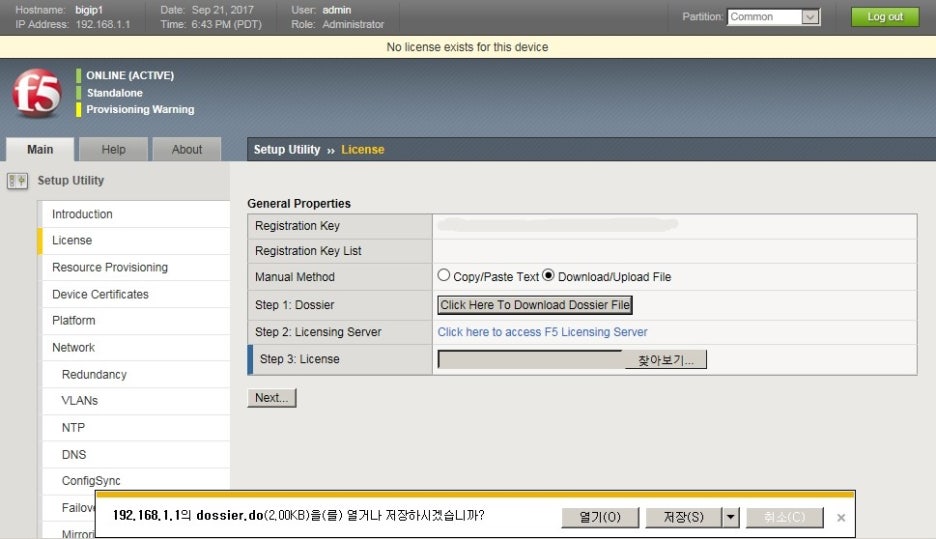
Task: Open the About tab
Action: tap(187, 150)
